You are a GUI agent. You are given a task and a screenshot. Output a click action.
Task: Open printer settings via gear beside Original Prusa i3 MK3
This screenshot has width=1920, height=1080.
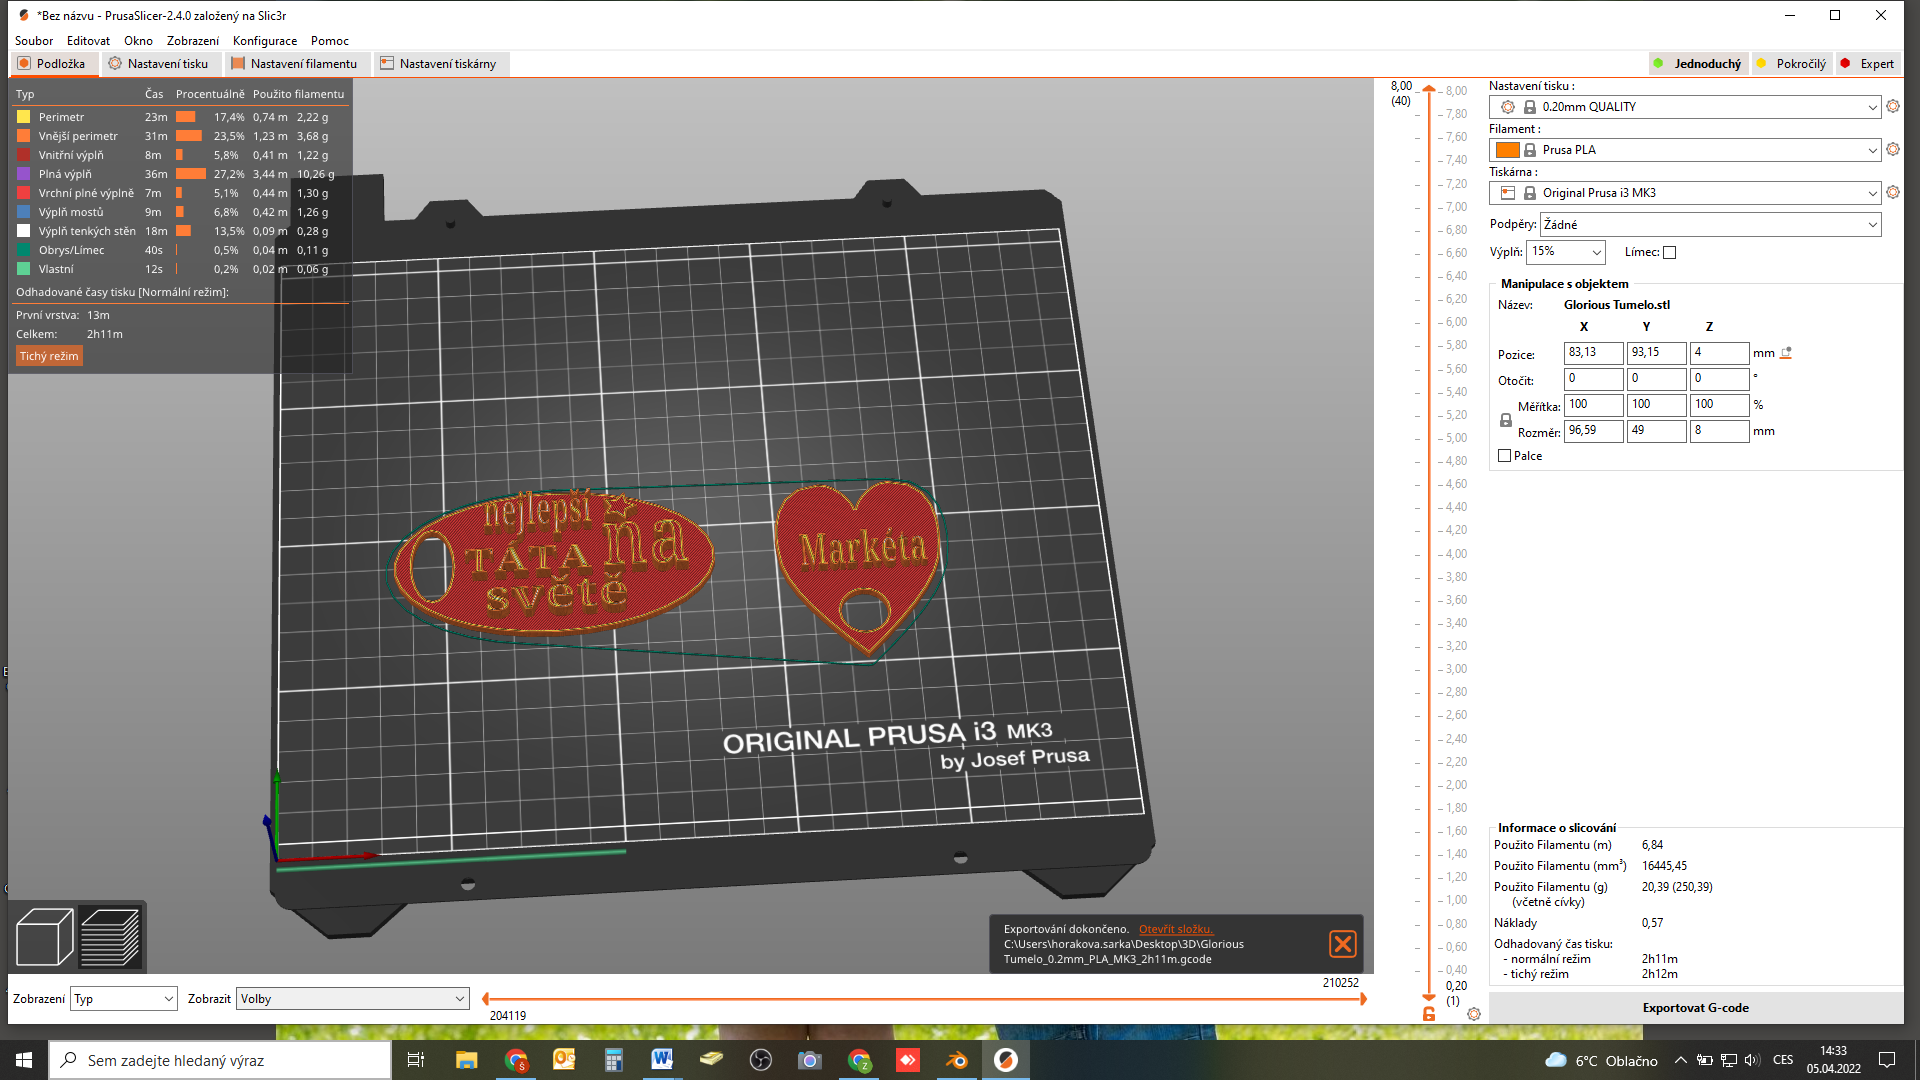point(1893,193)
